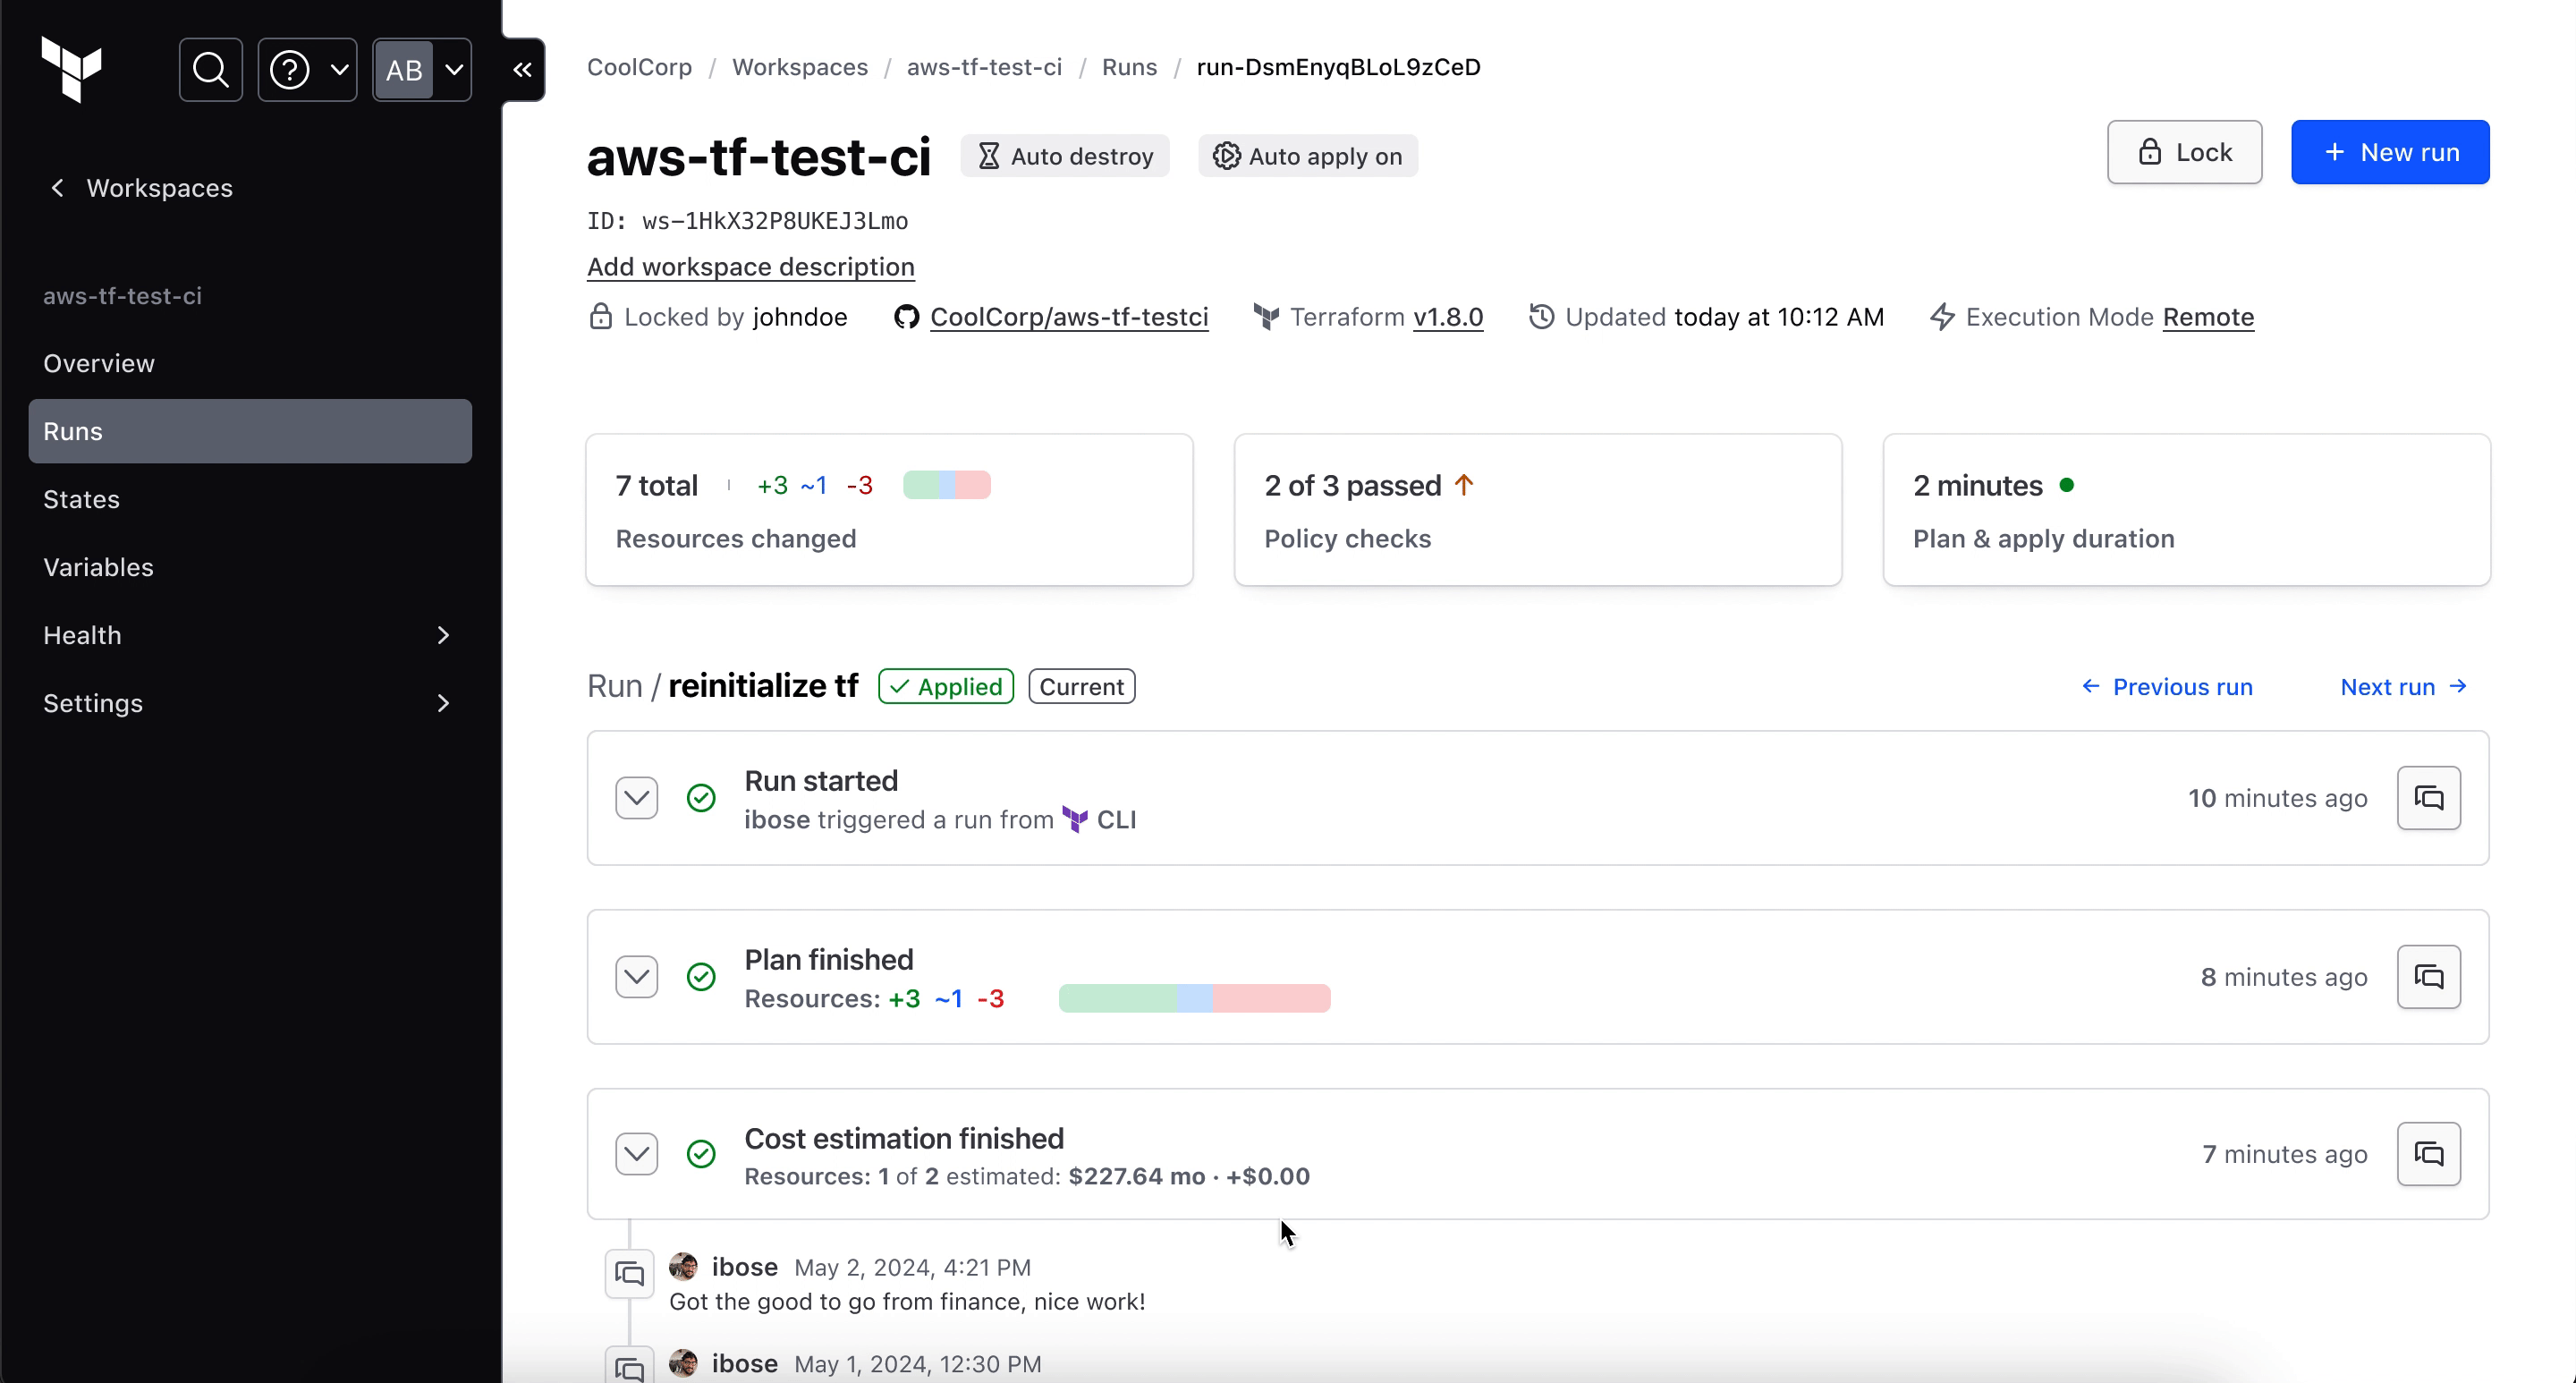Click the Terraform logo in sidebar
The image size is (2576, 1383).
[71, 69]
